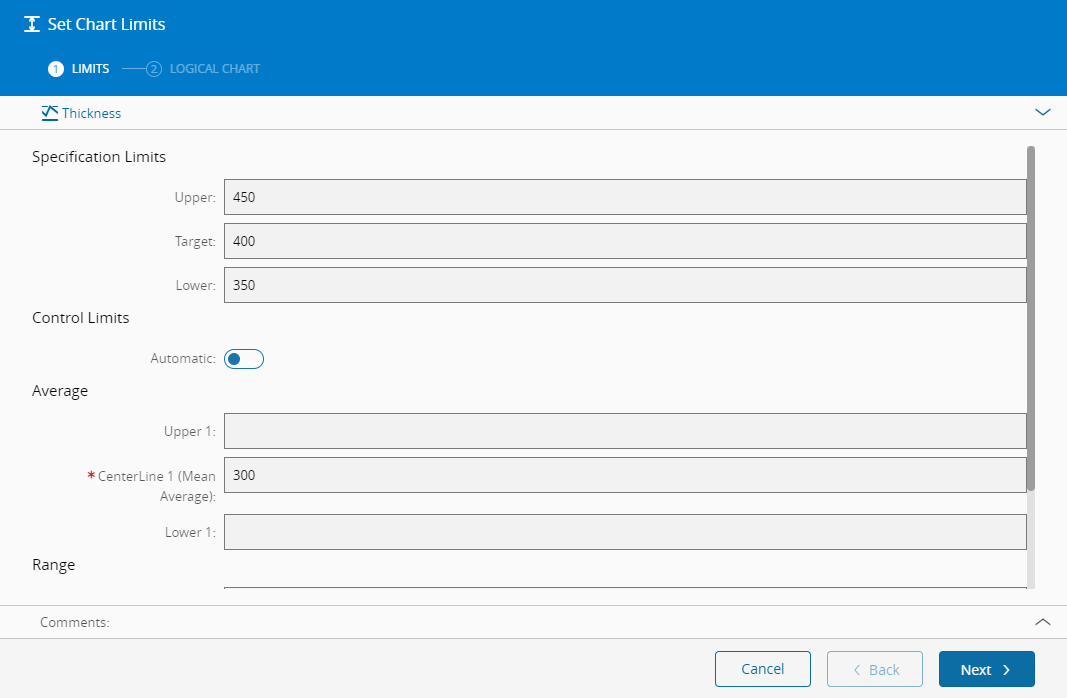Click the Upper specification limit field
Viewport: 1067px width, 698px height.
point(625,197)
